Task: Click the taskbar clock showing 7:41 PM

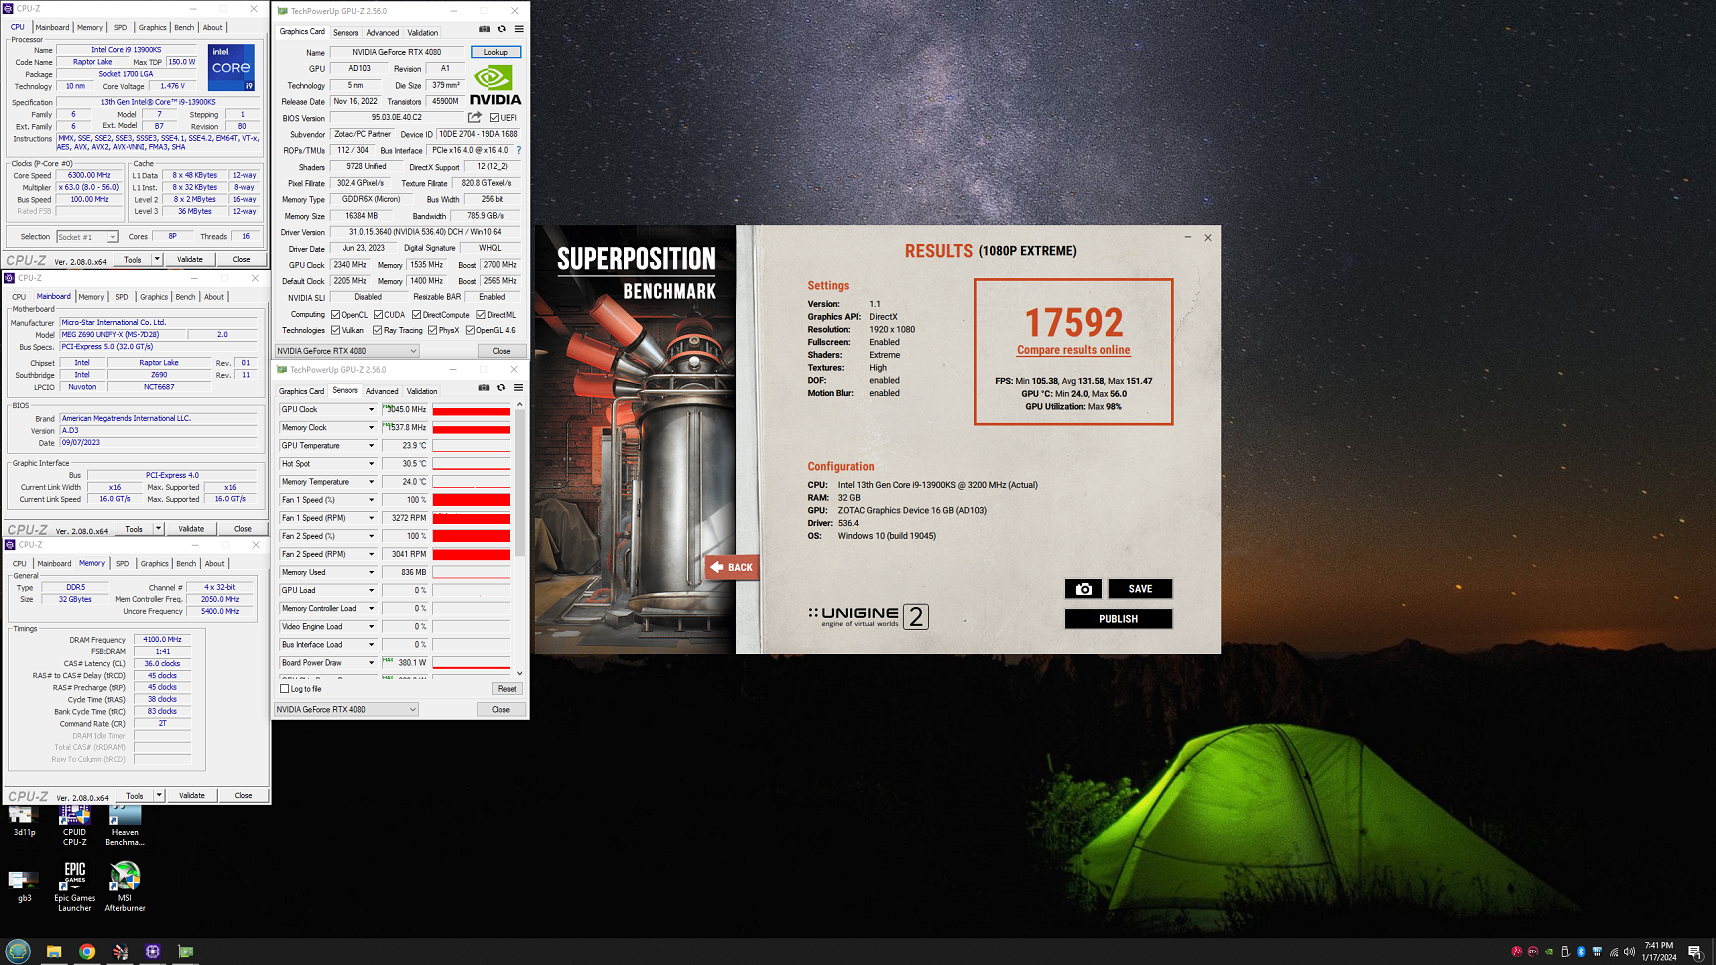Action: pyautogui.click(x=1659, y=951)
